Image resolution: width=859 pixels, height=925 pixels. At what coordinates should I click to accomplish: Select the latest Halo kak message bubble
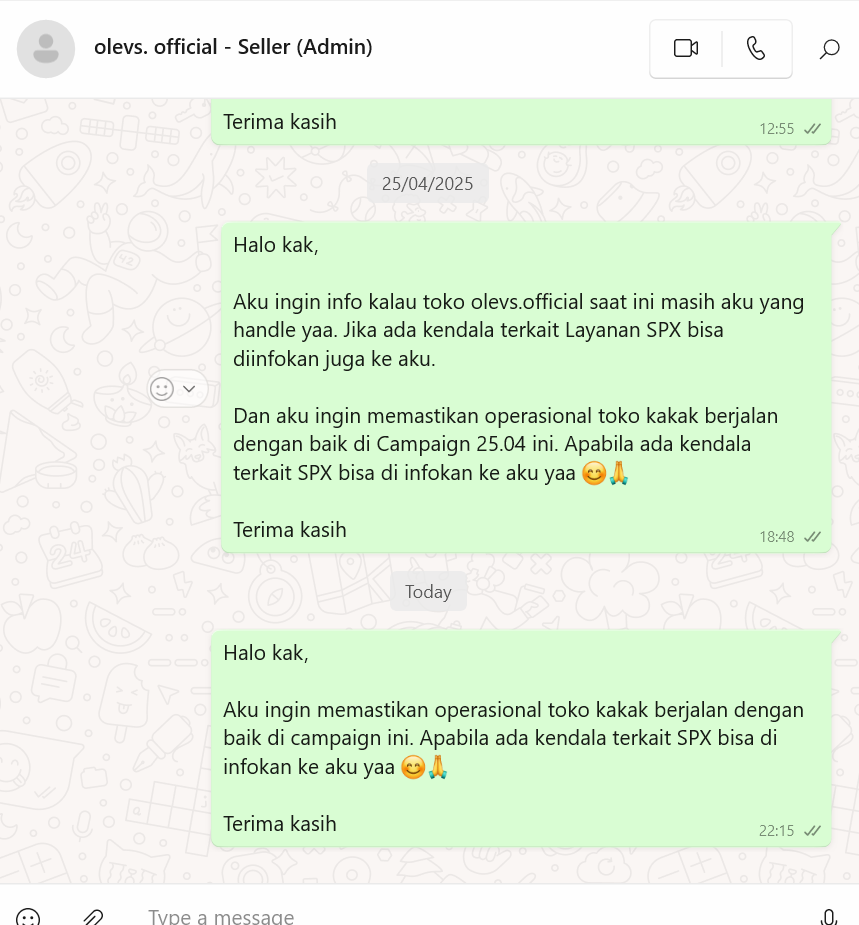(522, 738)
